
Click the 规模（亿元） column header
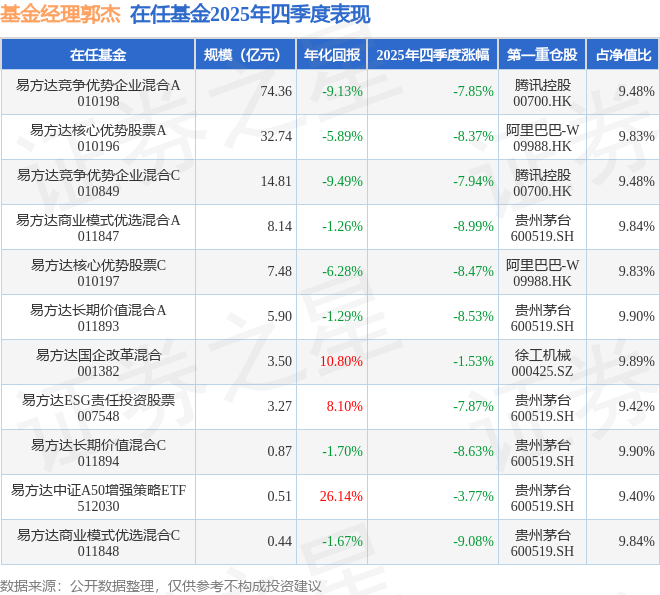click(245, 55)
